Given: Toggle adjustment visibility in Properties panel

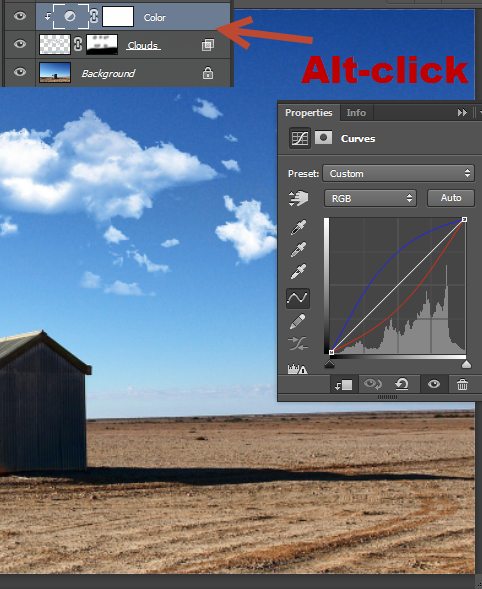Looking at the screenshot, I should pos(434,384).
